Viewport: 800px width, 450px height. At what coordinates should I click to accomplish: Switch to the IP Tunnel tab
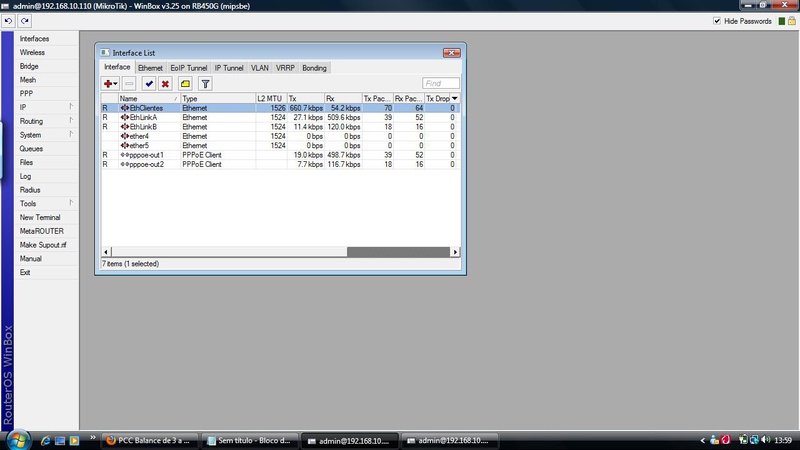coord(229,68)
